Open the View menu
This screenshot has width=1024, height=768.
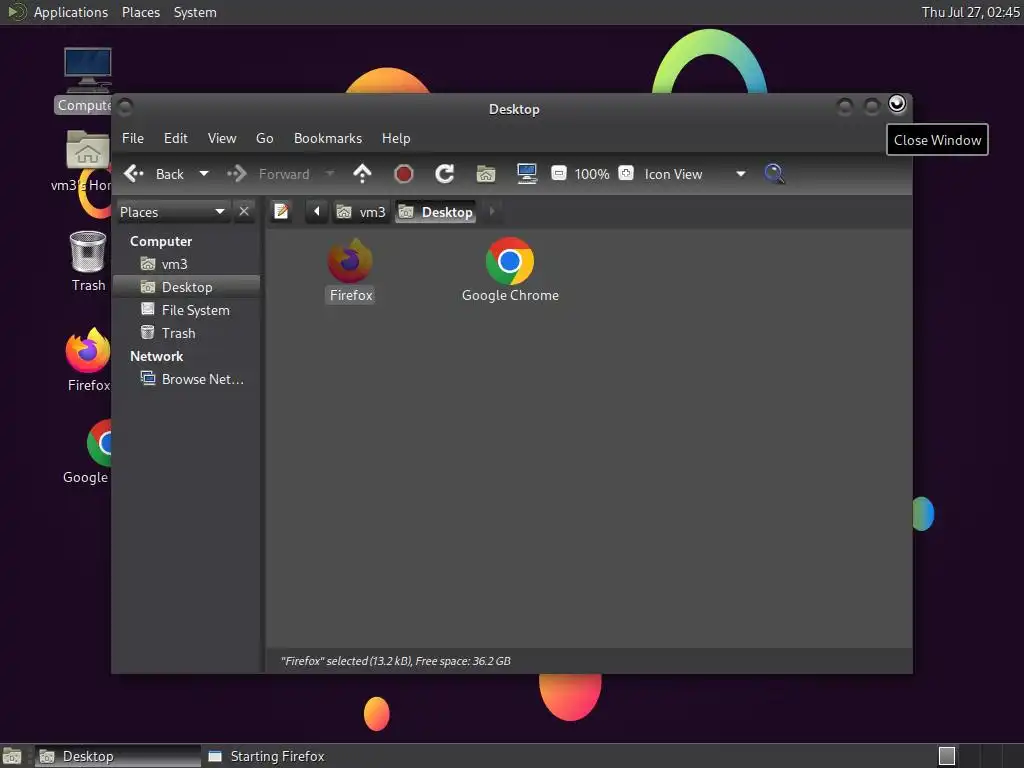tap(222, 138)
